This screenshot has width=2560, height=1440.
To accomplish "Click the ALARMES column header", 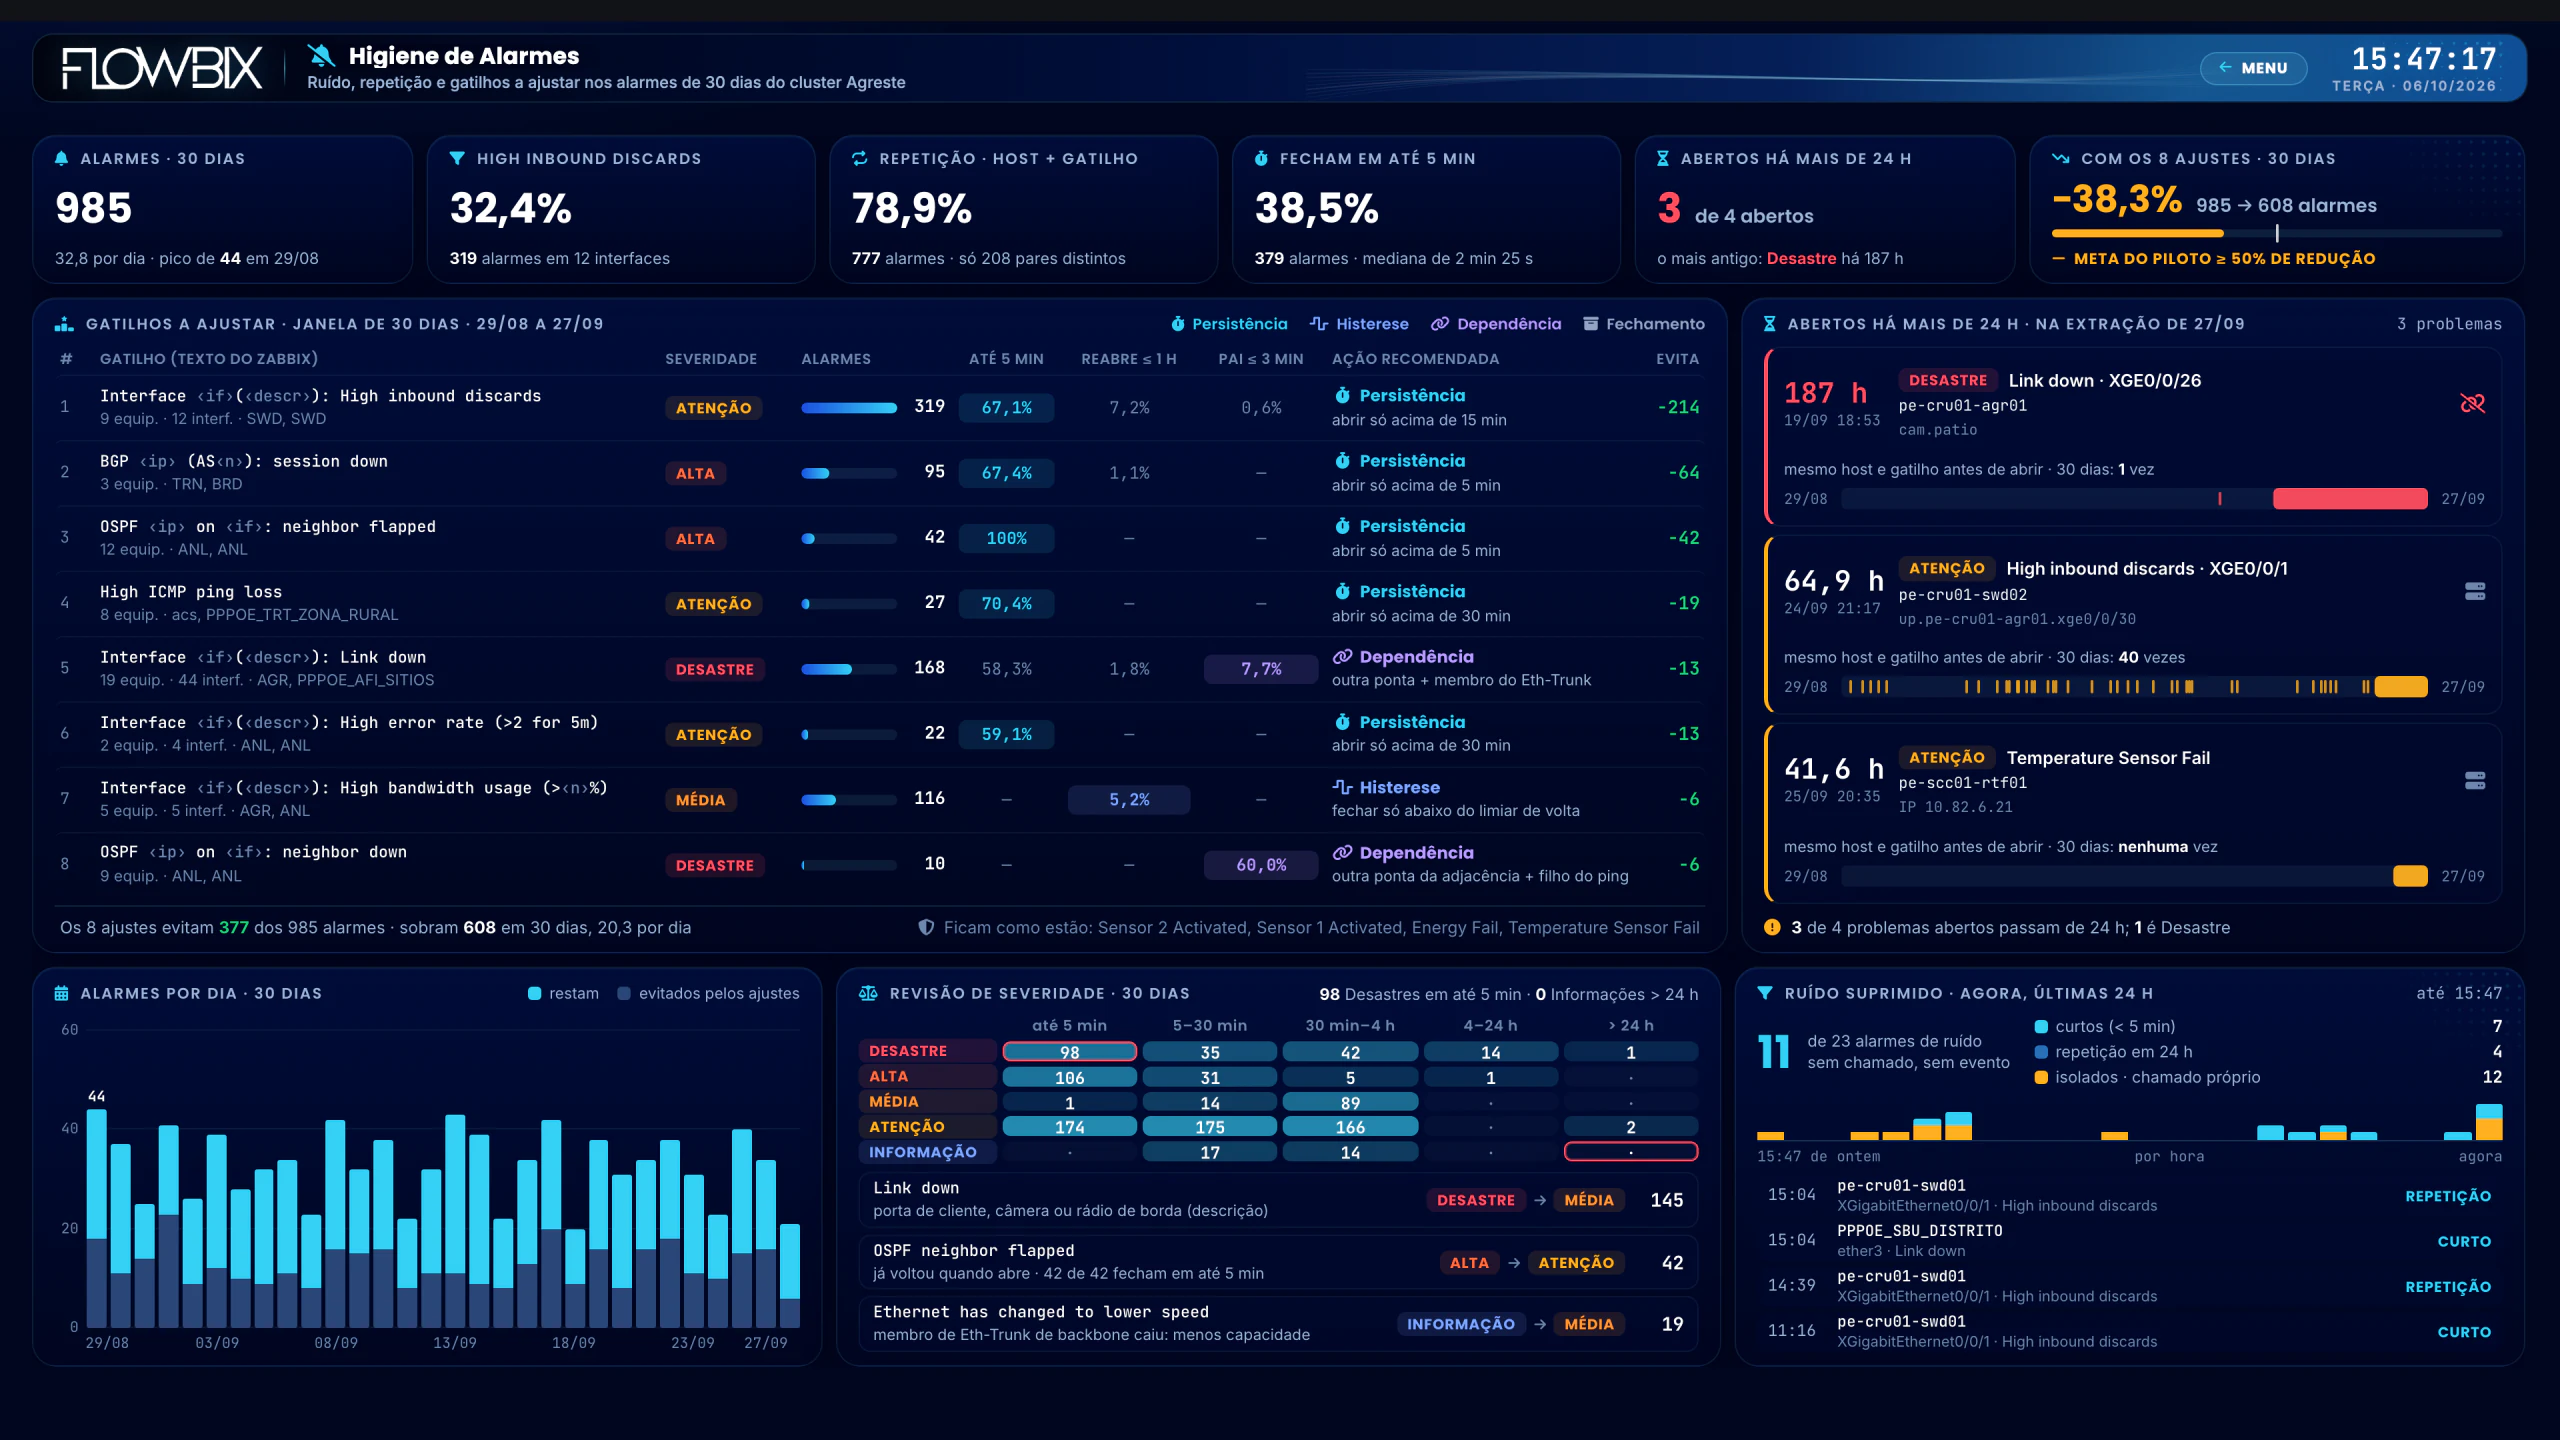I will pos(836,359).
